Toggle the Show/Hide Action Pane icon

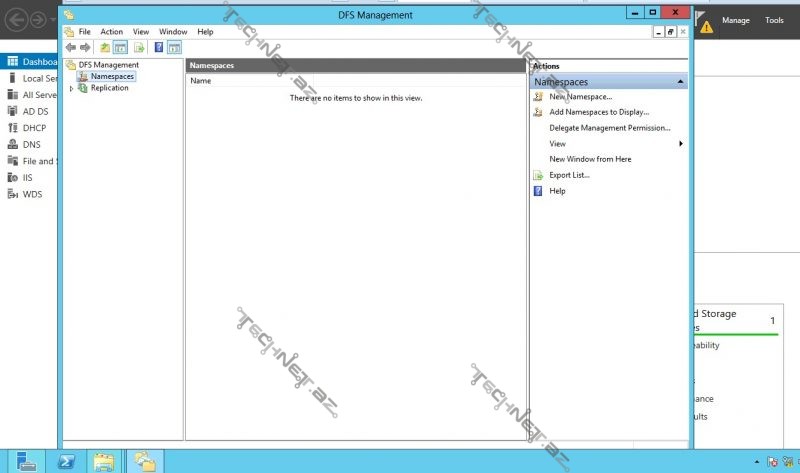point(174,47)
